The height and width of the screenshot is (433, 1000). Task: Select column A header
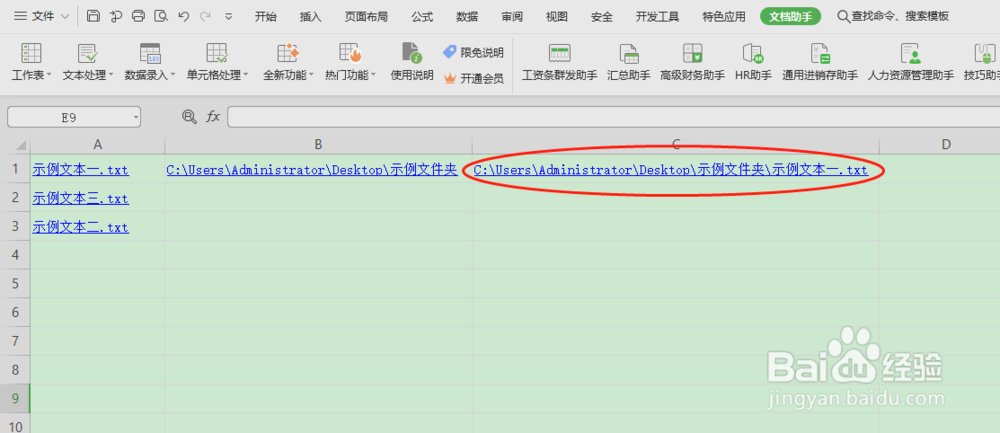pos(97,145)
